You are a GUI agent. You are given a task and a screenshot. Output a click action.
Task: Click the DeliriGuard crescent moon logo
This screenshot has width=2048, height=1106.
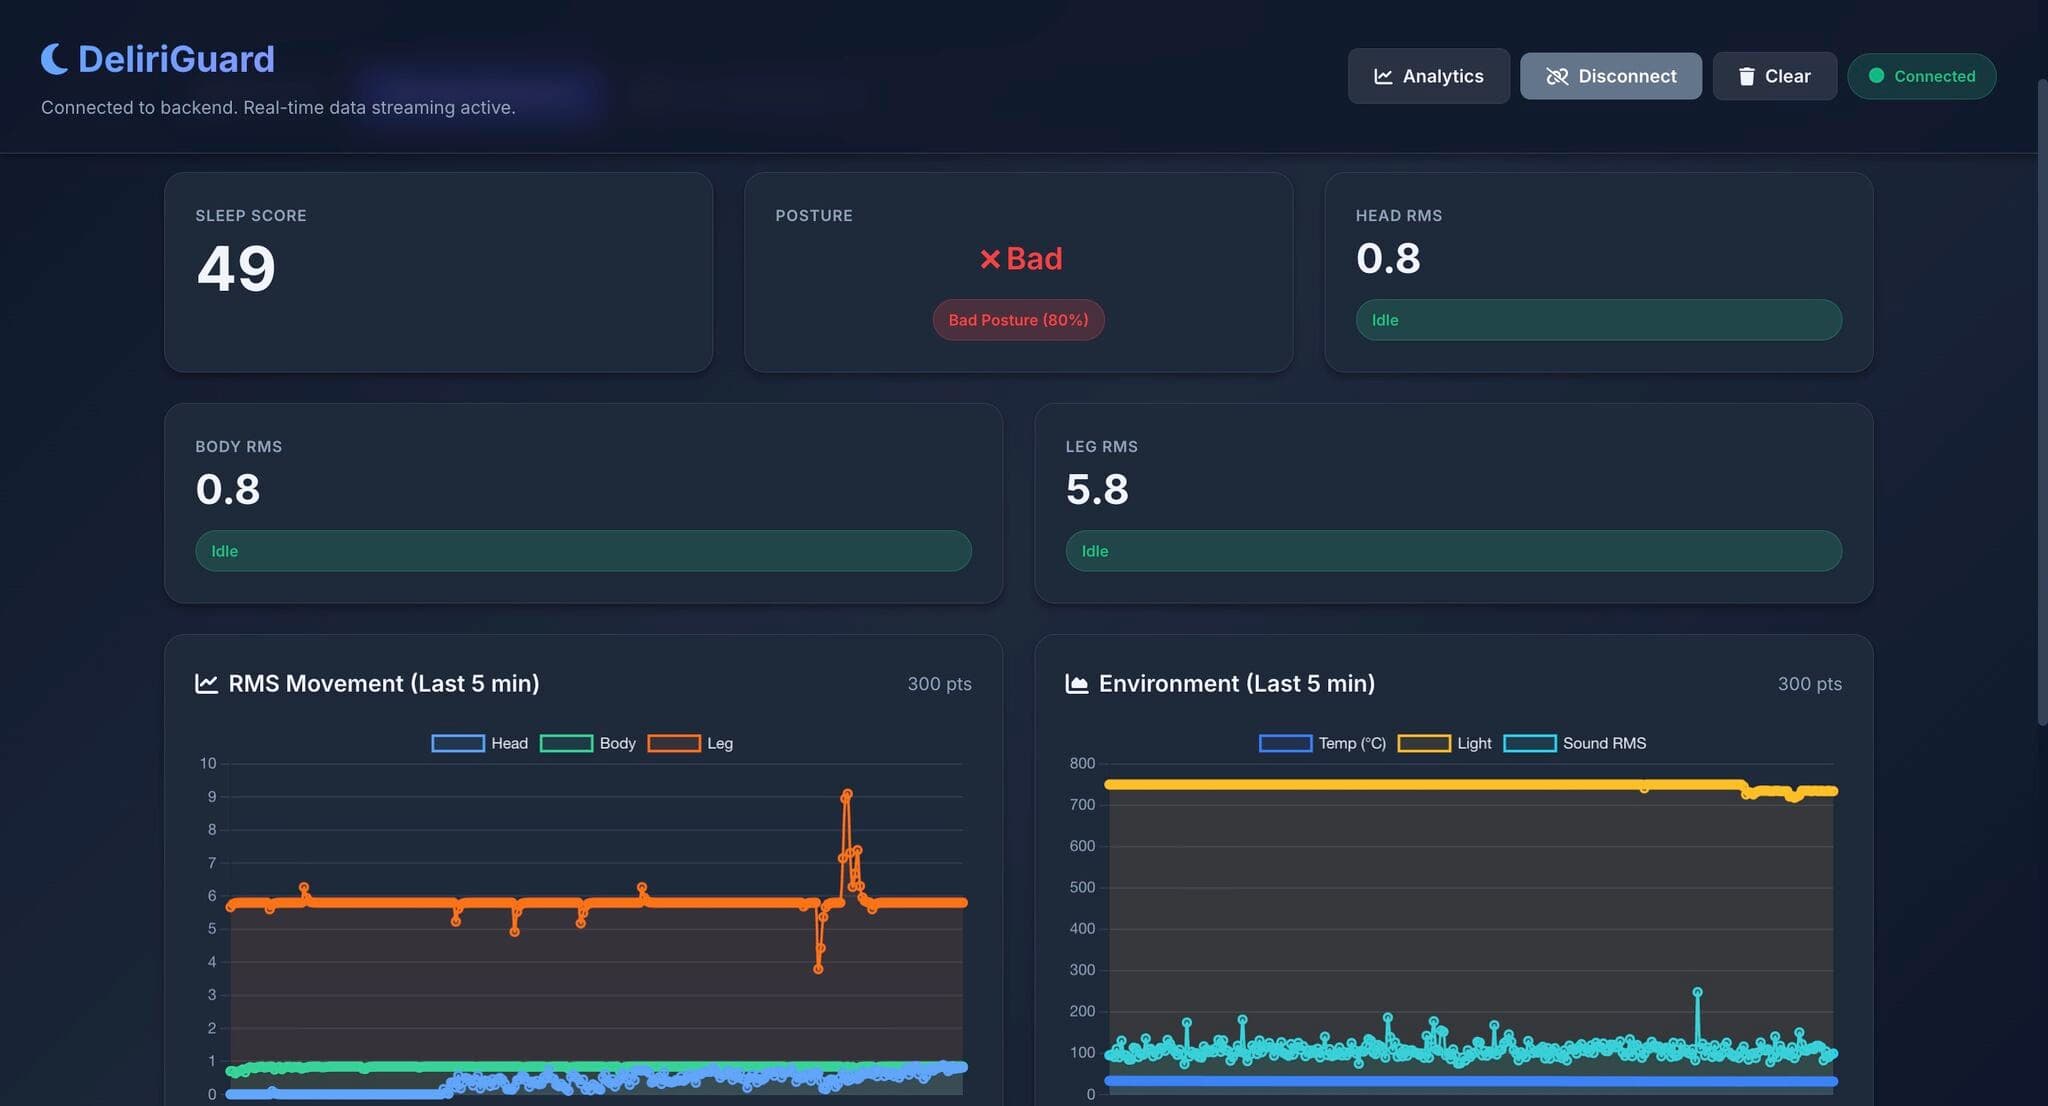pyautogui.click(x=54, y=59)
